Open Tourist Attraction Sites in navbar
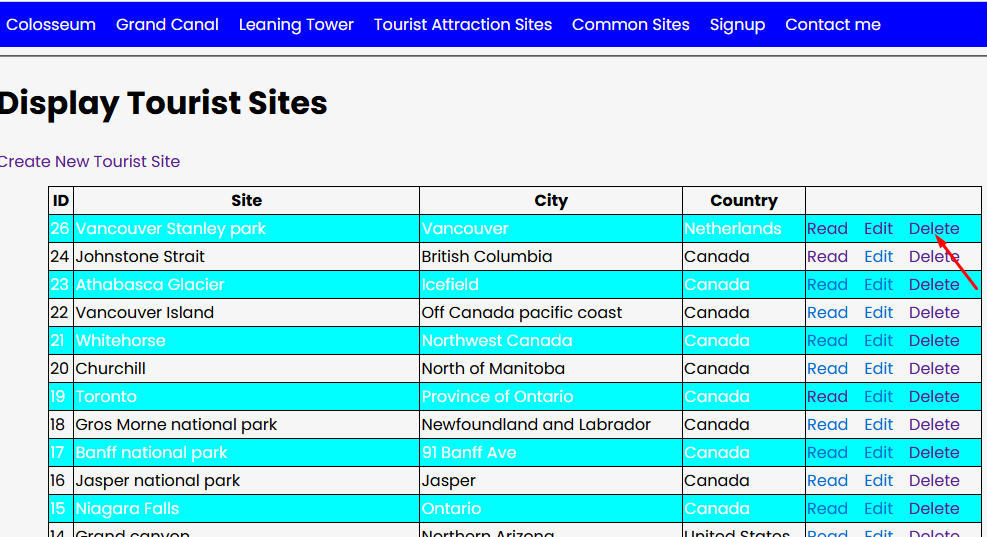The width and height of the screenshot is (987, 537). click(x=463, y=24)
